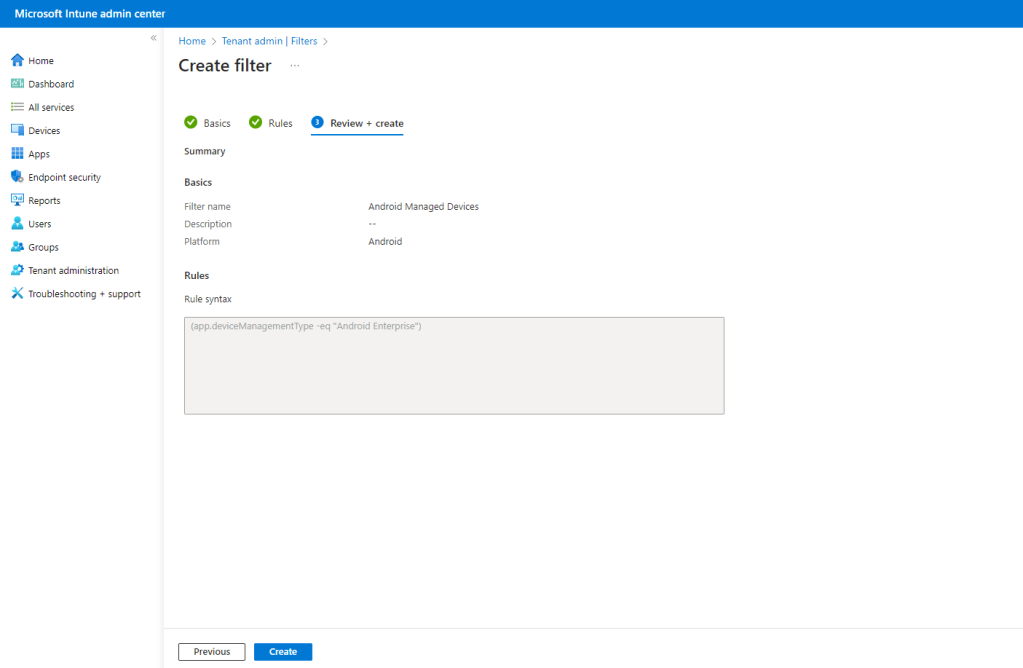This screenshot has height=668, width=1023.
Task: Select the Review + create tab
Action: coord(357,123)
